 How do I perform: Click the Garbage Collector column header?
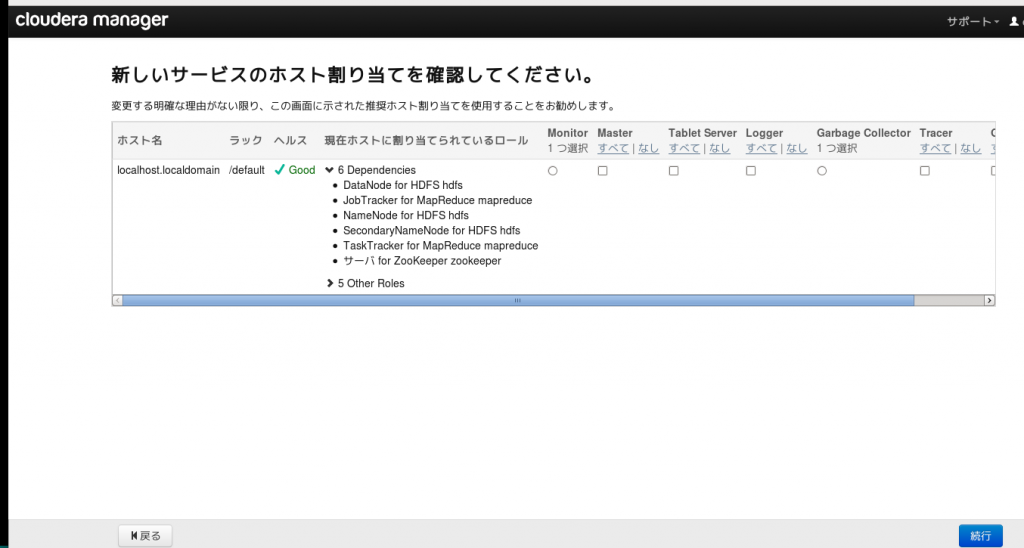click(x=863, y=133)
